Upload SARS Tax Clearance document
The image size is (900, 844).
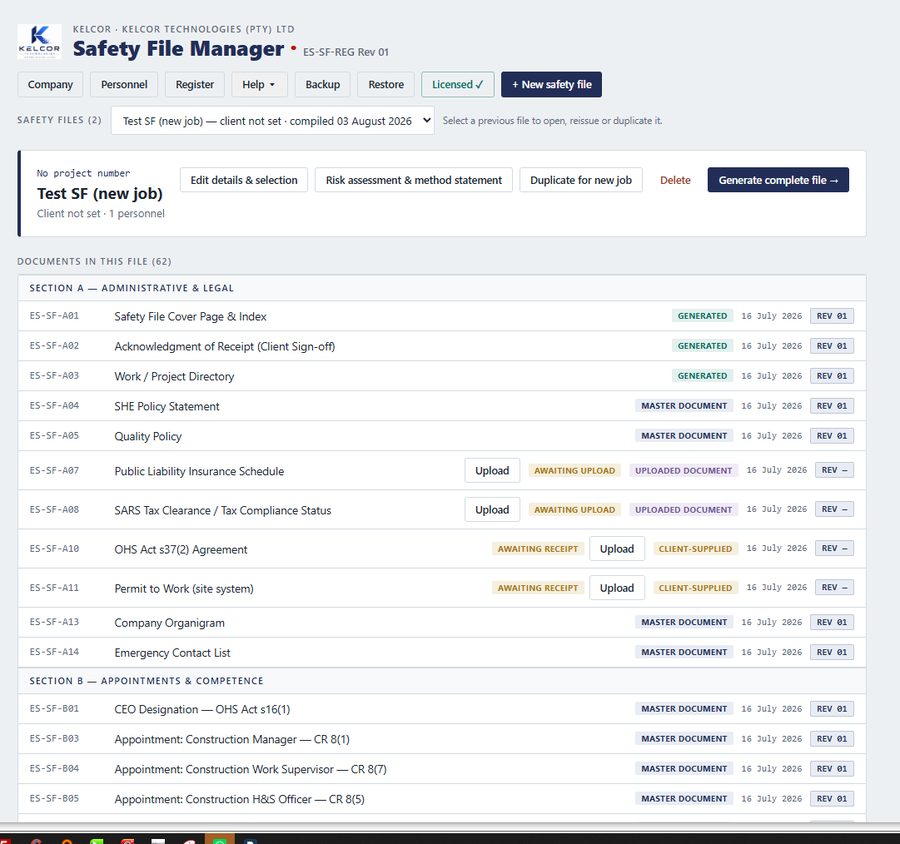coord(492,509)
